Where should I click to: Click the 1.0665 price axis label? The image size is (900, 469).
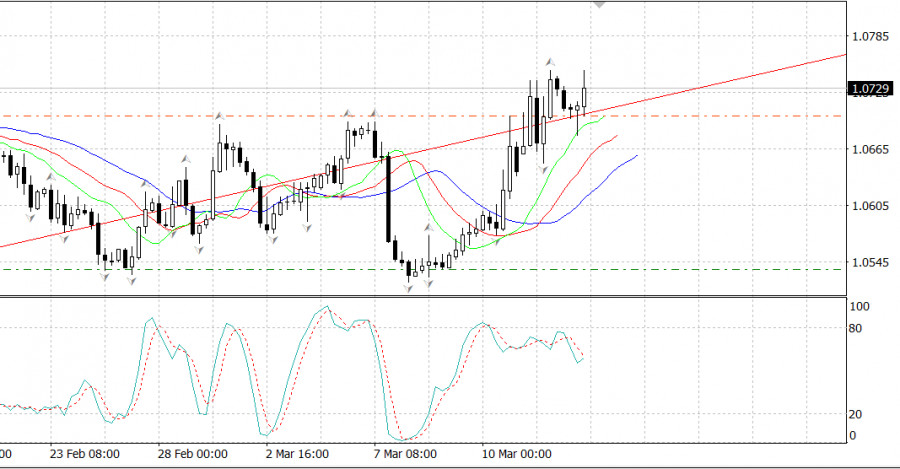tap(868, 150)
